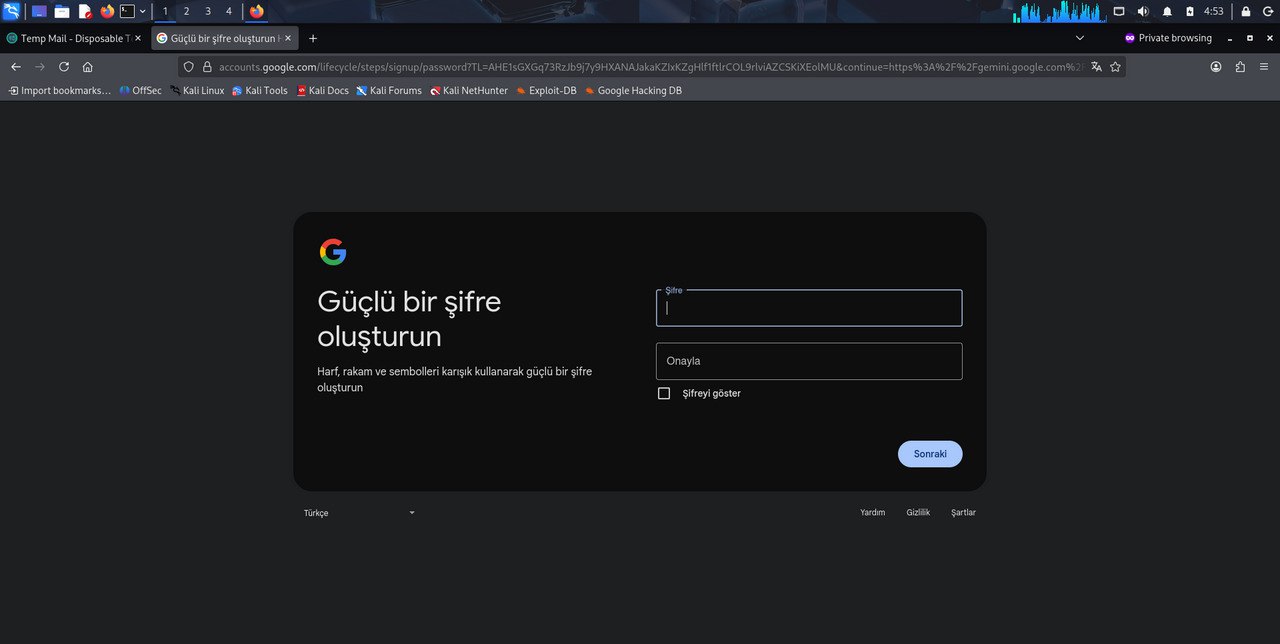
Task: Click the translate page icon
Action: point(1096,67)
